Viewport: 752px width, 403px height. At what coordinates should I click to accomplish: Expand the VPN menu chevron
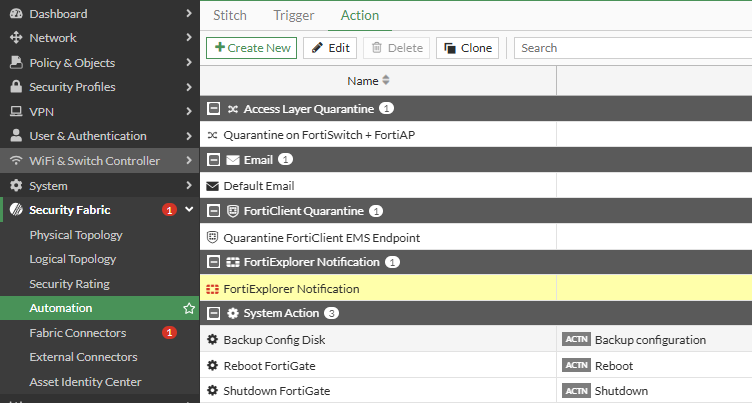point(189,111)
